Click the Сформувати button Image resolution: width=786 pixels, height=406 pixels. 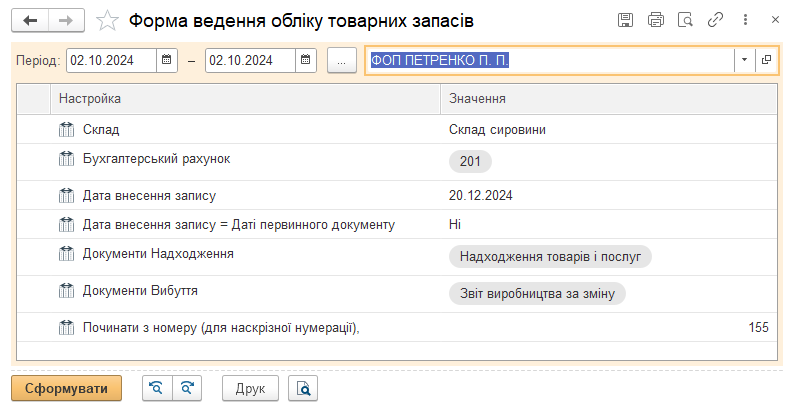tap(66, 387)
